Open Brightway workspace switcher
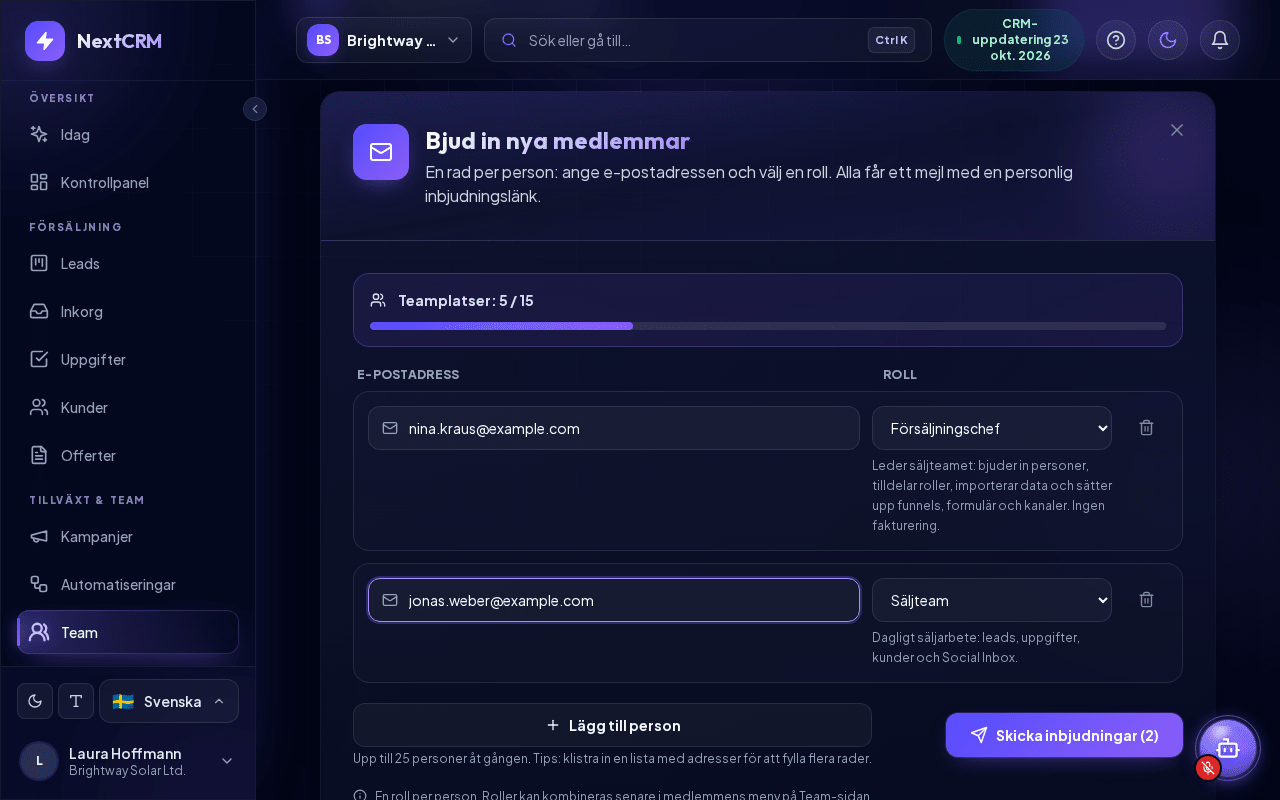This screenshot has width=1280, height=800. click(384, 40)
